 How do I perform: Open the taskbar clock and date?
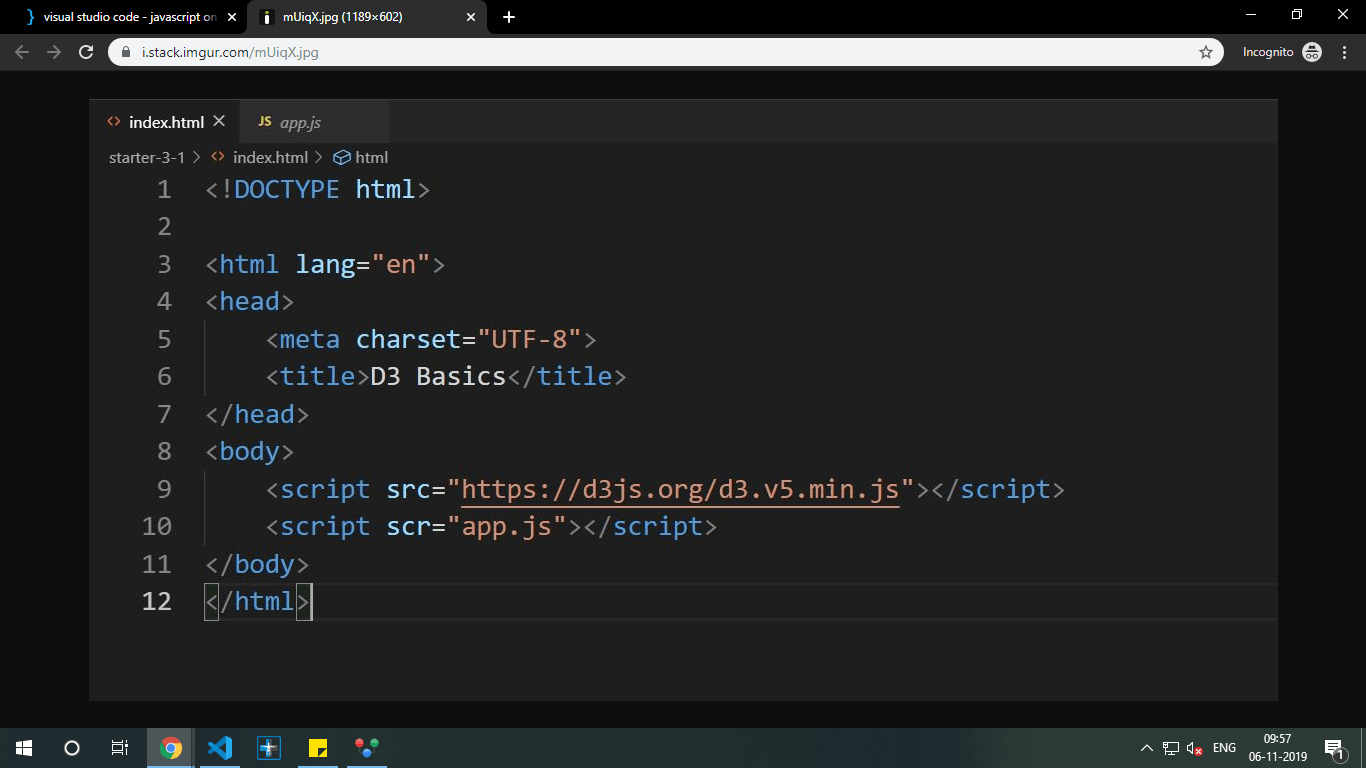coord(1277,747)
